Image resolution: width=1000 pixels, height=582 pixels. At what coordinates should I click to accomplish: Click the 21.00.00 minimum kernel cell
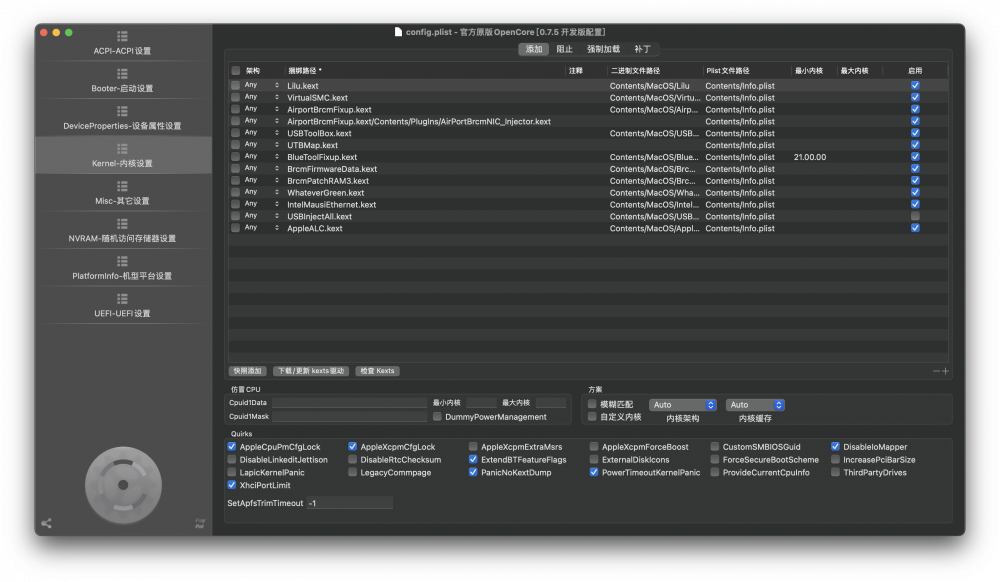click(810, 157)
